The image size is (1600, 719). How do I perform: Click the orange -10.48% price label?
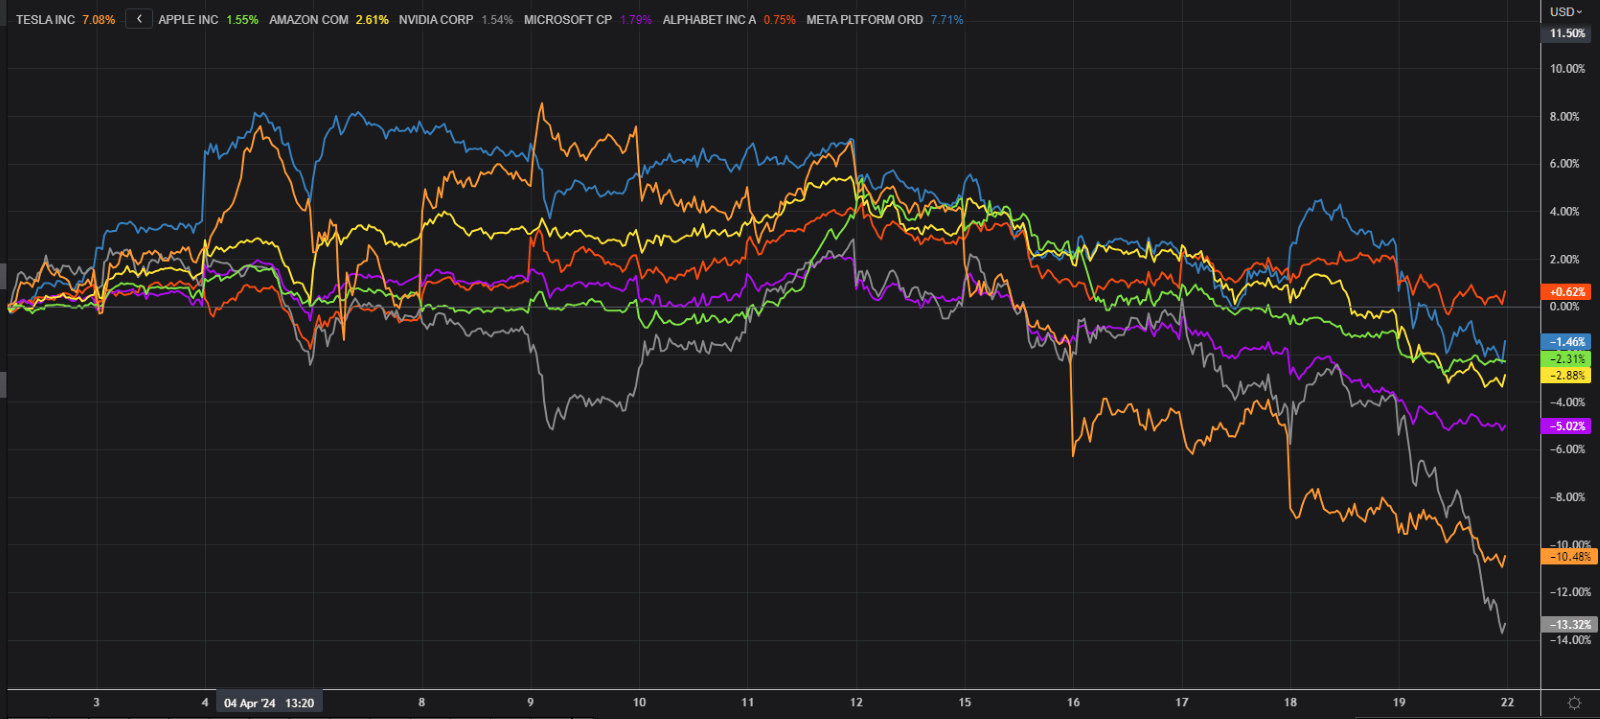tap(1569, 557)
